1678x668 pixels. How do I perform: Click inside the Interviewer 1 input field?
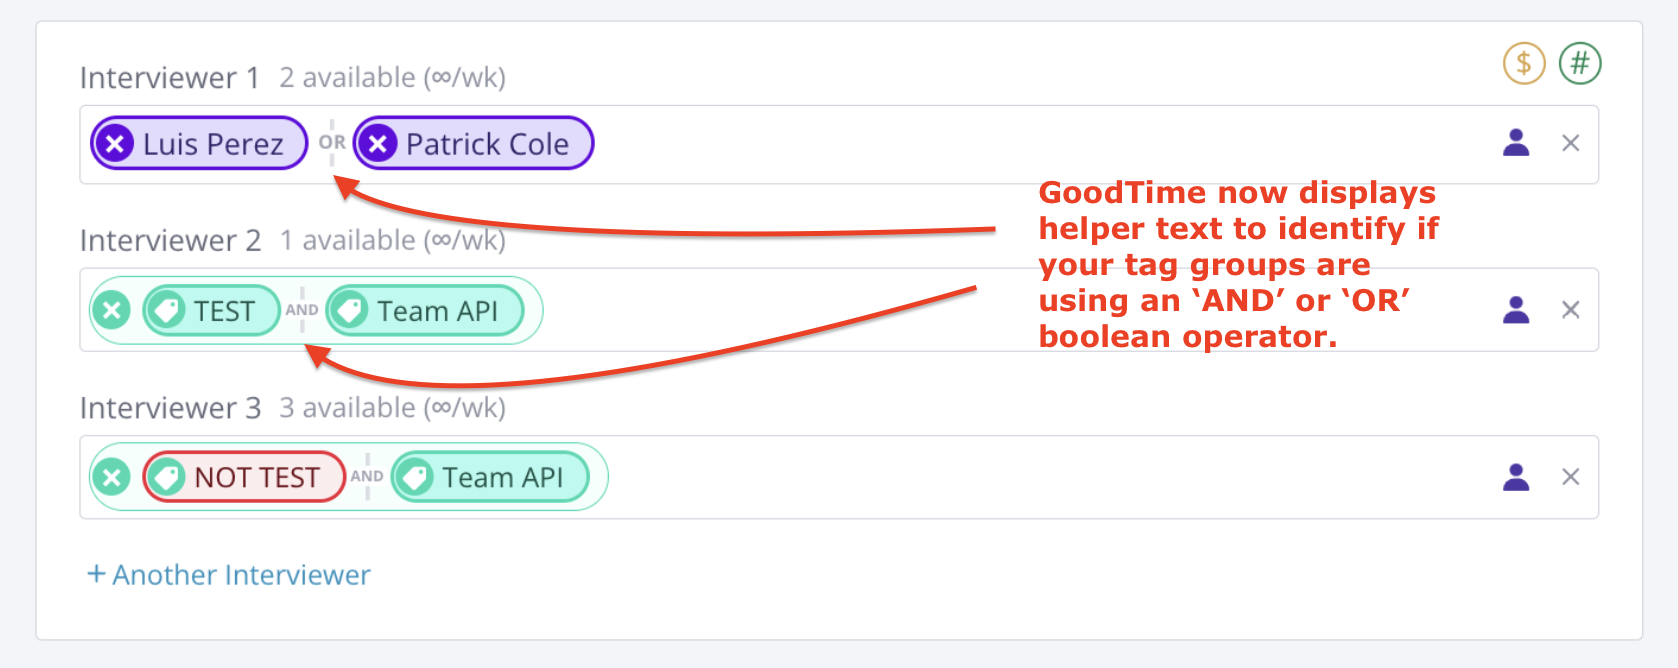click(1000, 144)
